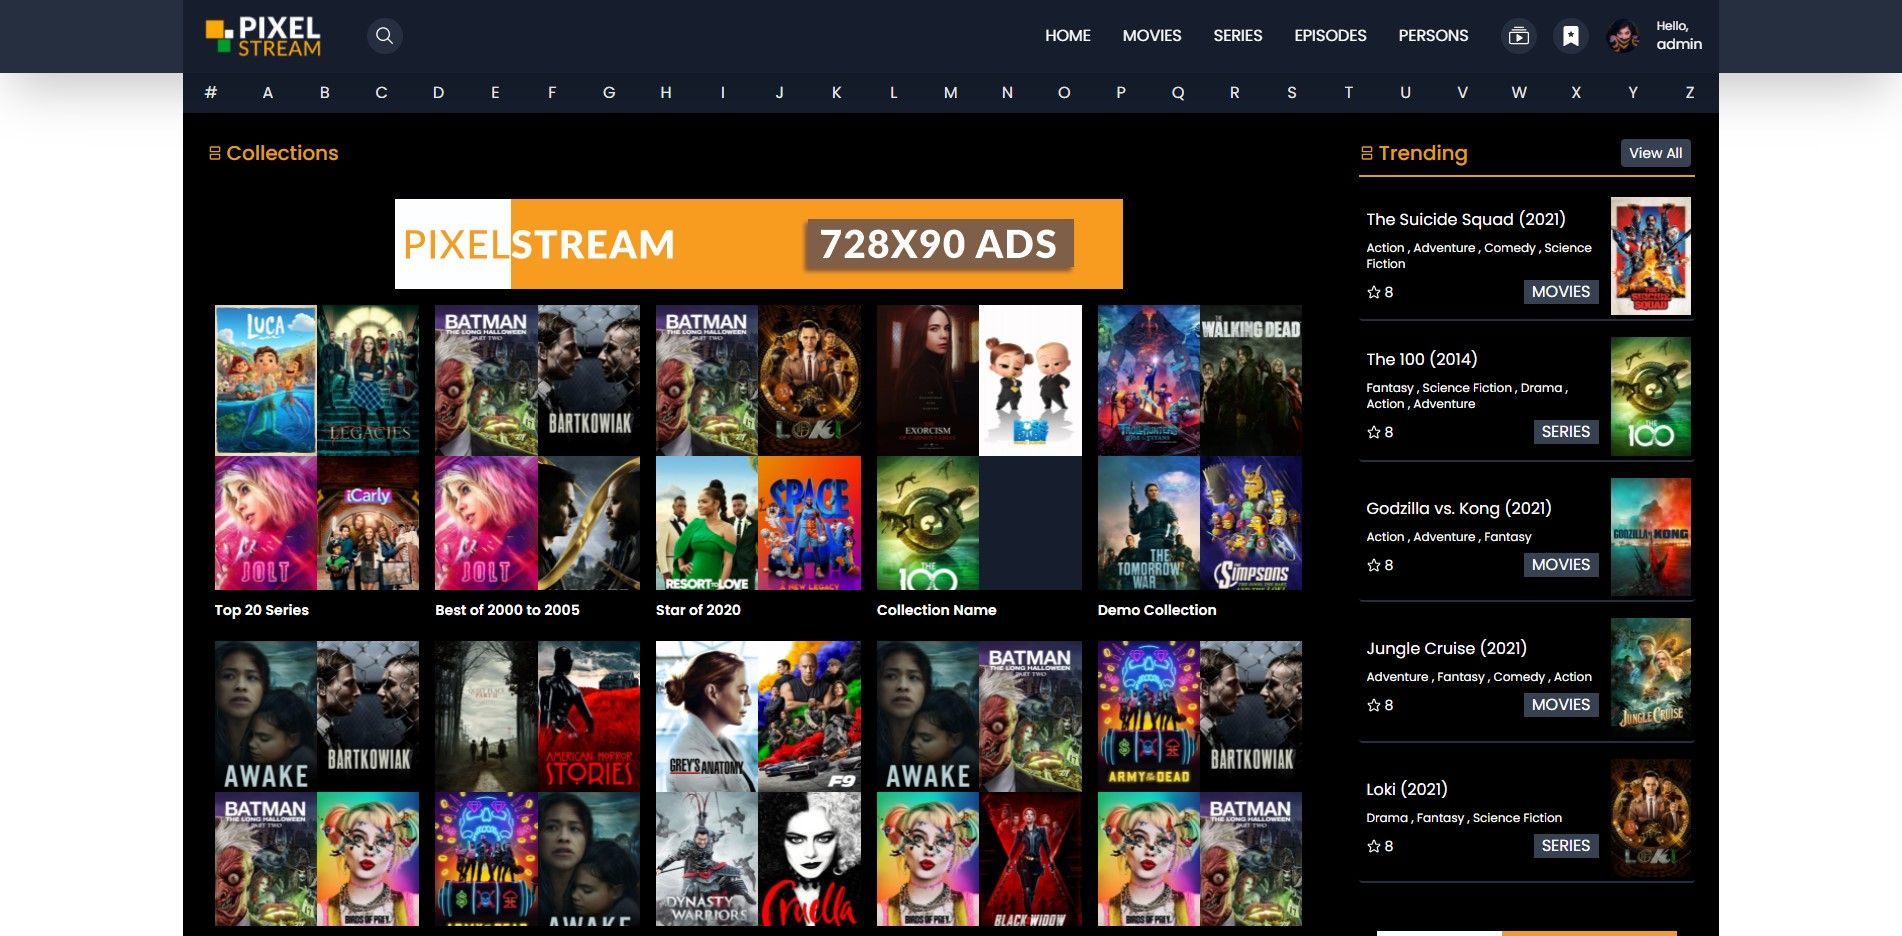The width and height of the screenshot is (1902, 936).
Task: Click Simpsons poster in Demo Collection
Action: 1251,523
